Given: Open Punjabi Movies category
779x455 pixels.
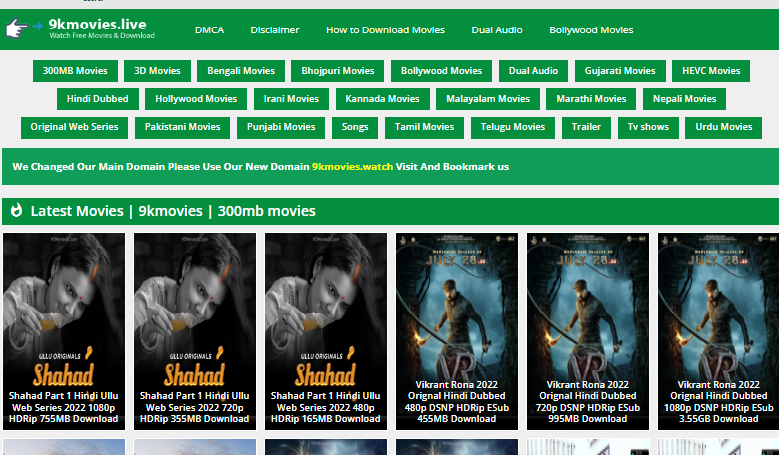Looking at the screenshot, I should tap(281, 127).
